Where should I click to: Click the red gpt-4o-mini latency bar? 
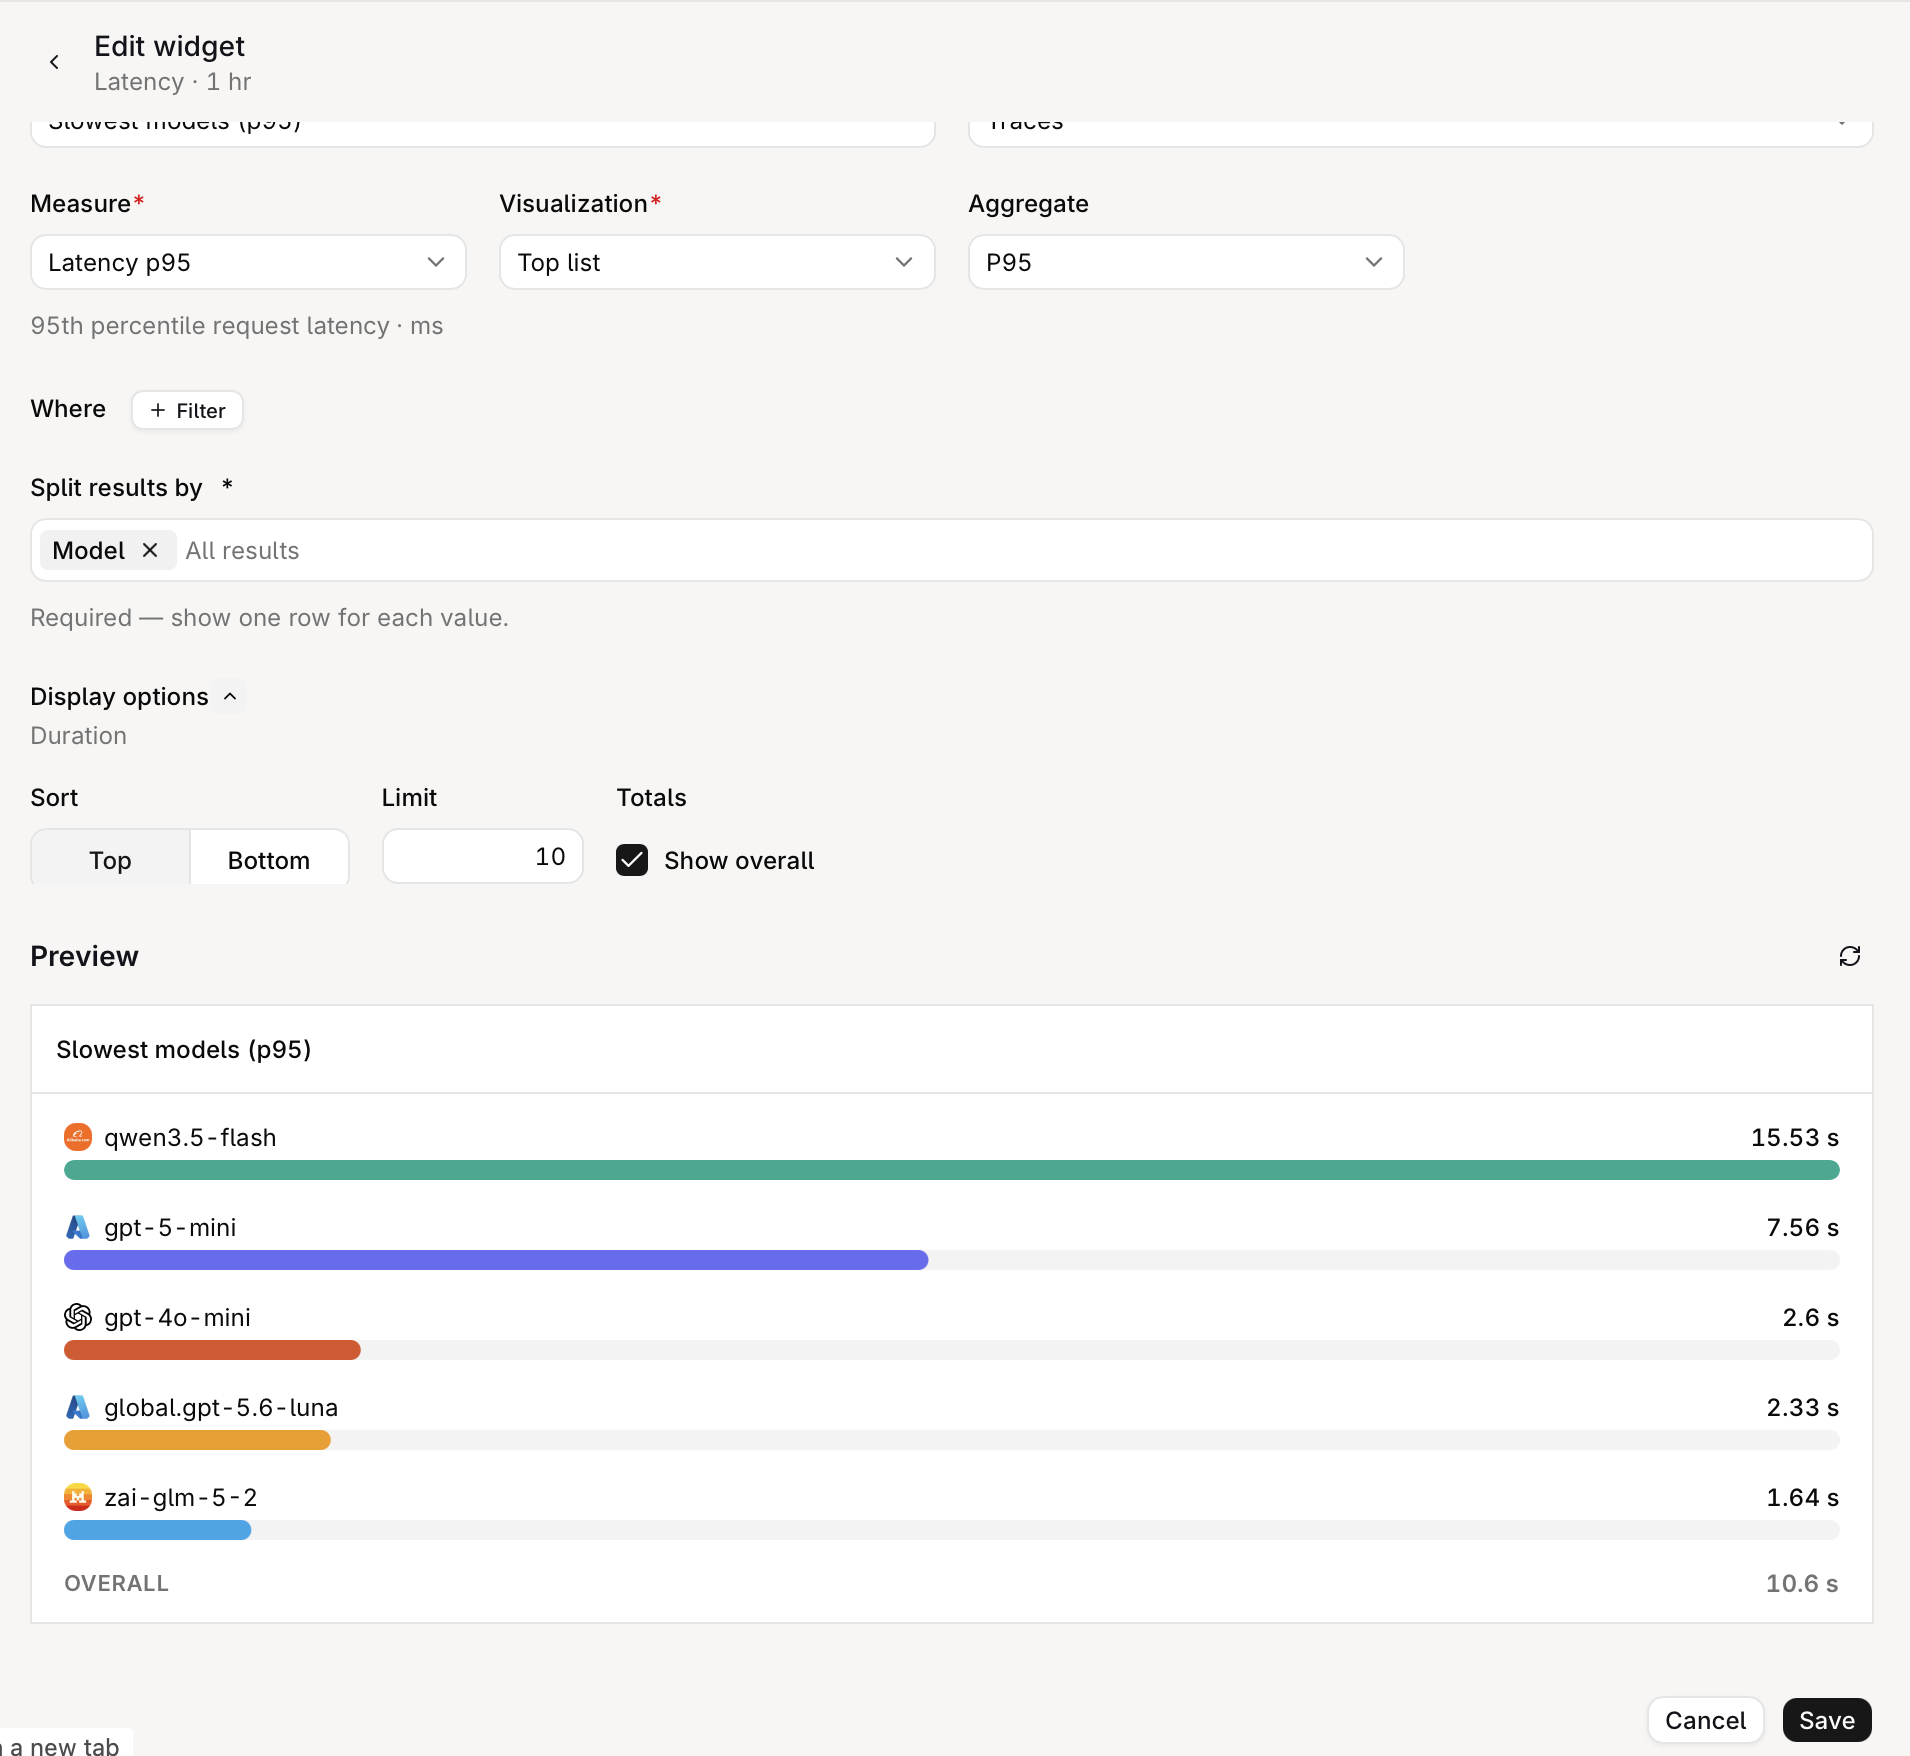(212, 1350)
